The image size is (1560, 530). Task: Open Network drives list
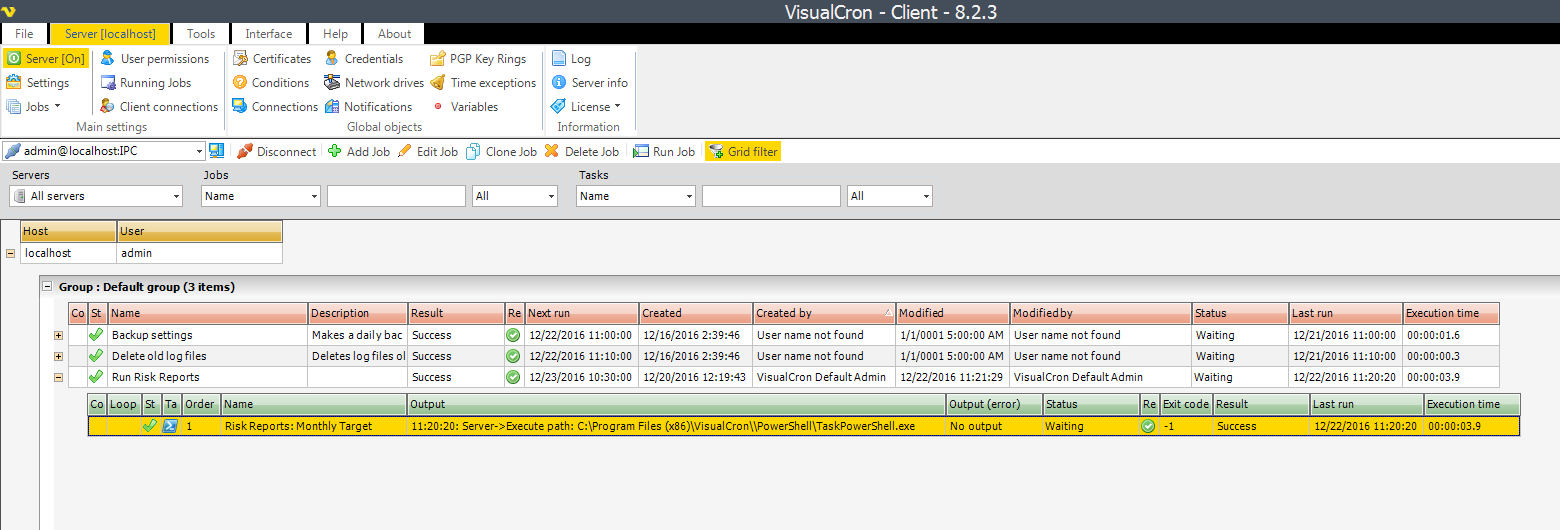point(374,83)
